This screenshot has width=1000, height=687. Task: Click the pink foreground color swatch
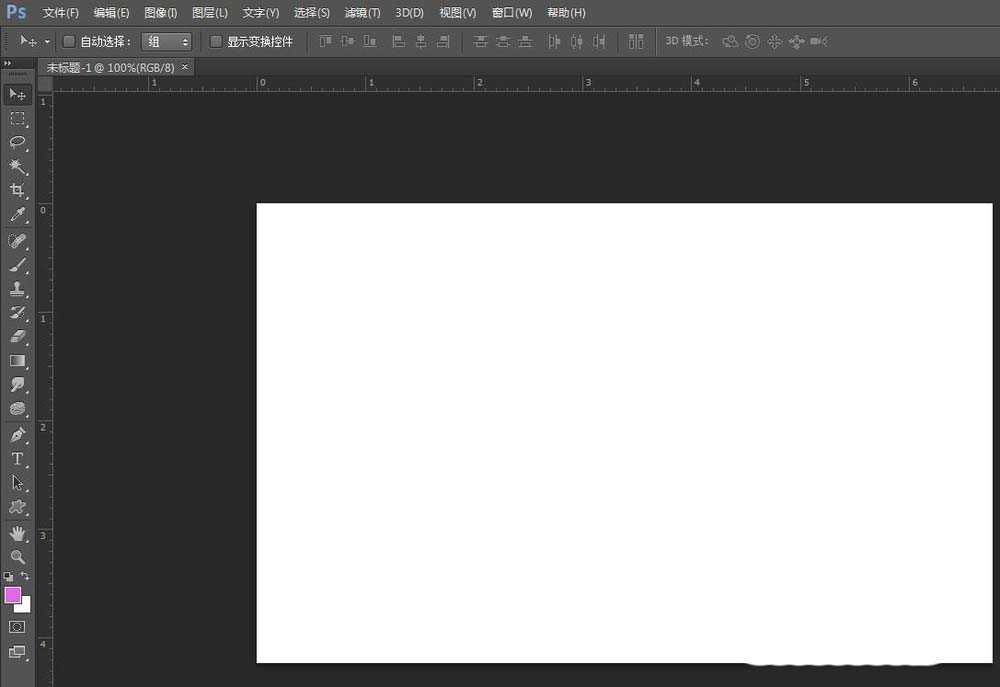click(x=13, y=595)
